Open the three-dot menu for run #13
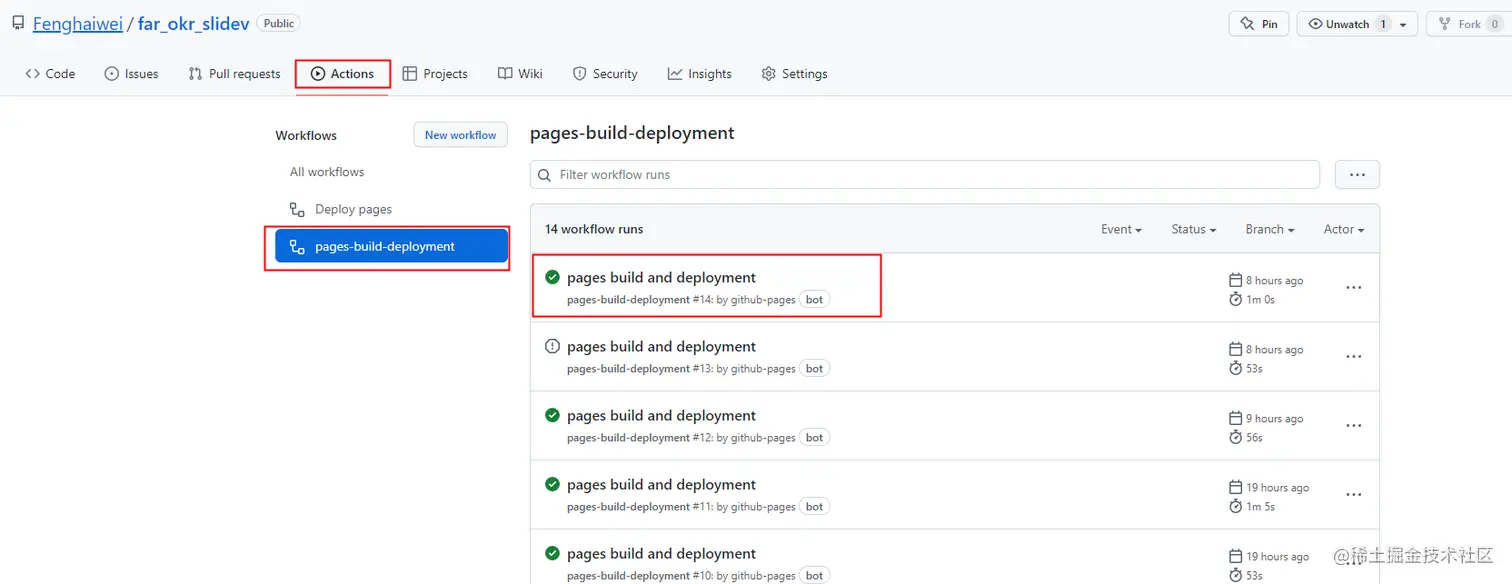 coord(1353,356)
